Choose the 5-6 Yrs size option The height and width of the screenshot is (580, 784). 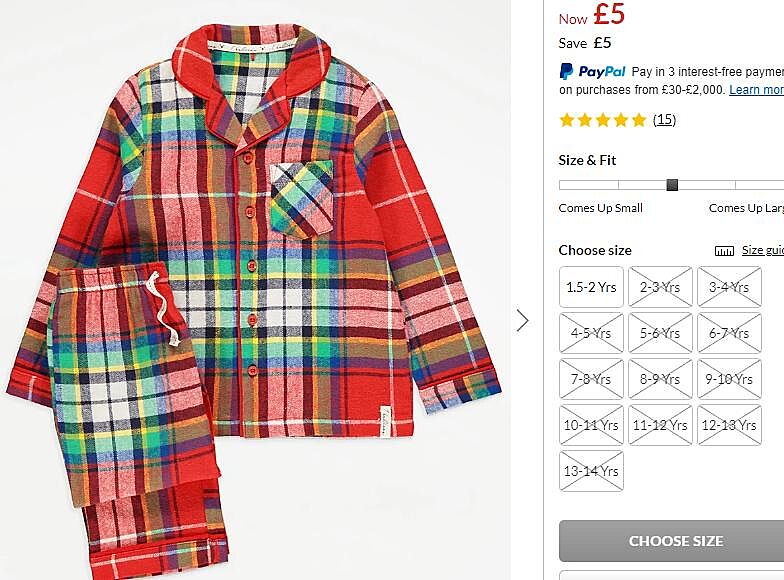tap(660, 333)
